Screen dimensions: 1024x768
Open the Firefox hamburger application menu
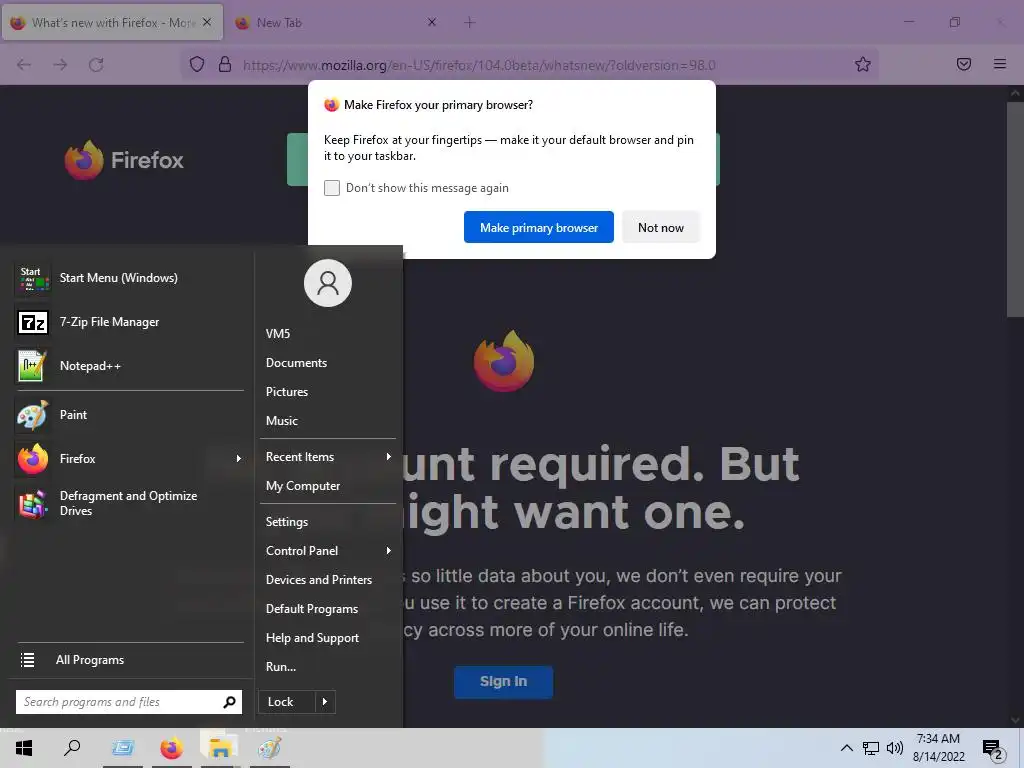[1000, 64]
